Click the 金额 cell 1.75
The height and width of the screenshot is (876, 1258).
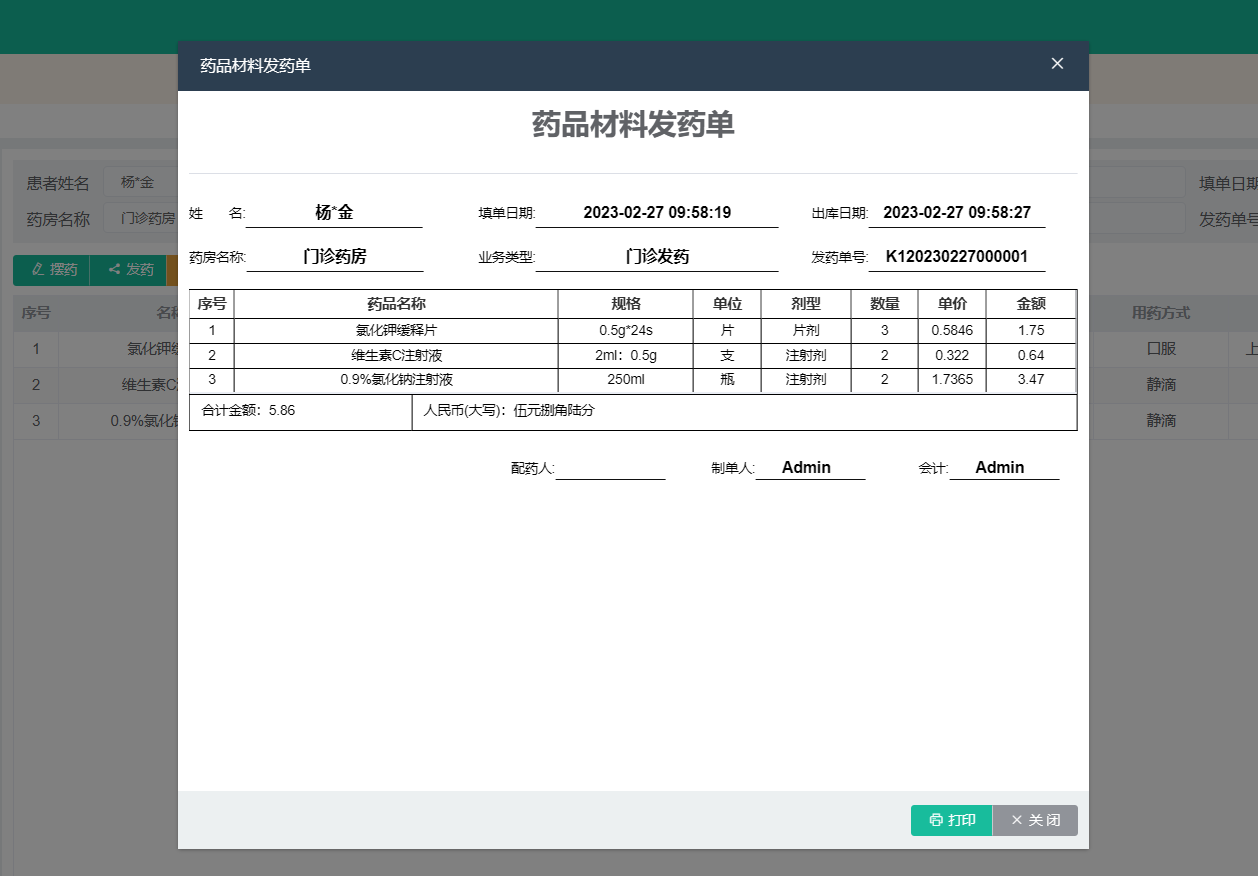pyautogui.click(x=1031, y=330)
